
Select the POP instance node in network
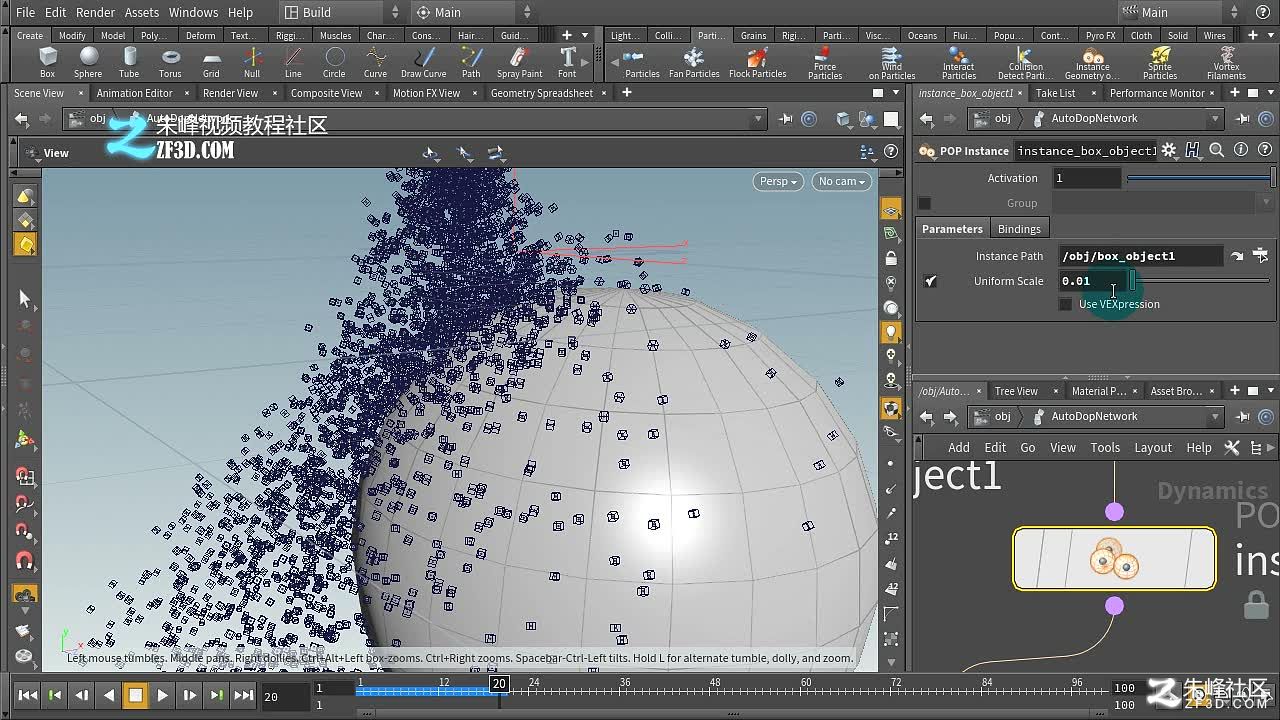tap(1114, 558)
